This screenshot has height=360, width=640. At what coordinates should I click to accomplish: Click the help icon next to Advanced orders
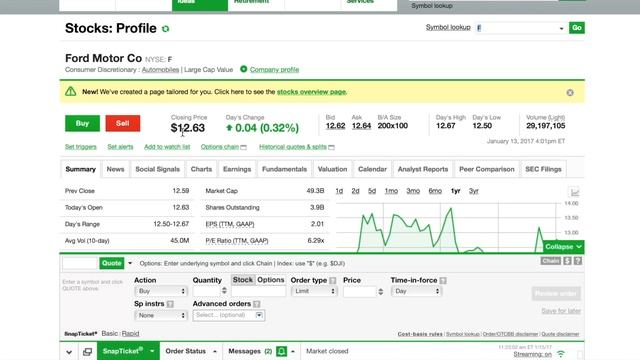click(x=257, y=304)
